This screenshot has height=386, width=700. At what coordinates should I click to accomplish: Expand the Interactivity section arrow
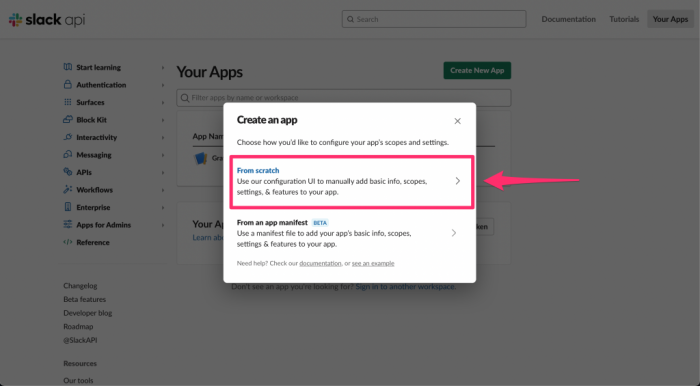[163, 137]
